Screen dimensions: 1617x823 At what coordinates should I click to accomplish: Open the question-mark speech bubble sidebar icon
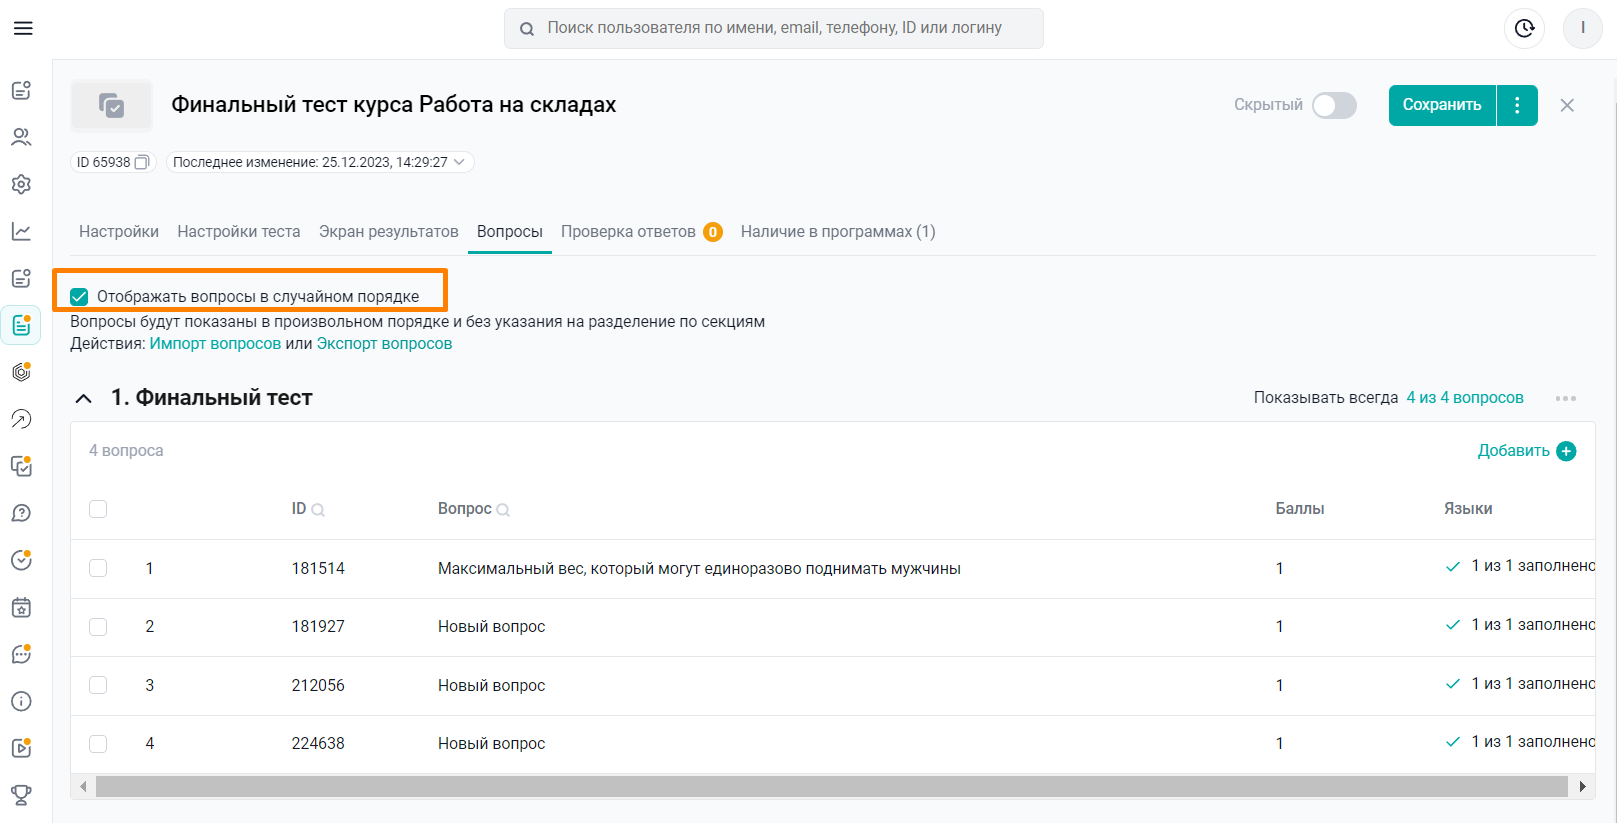coord(21,513)
